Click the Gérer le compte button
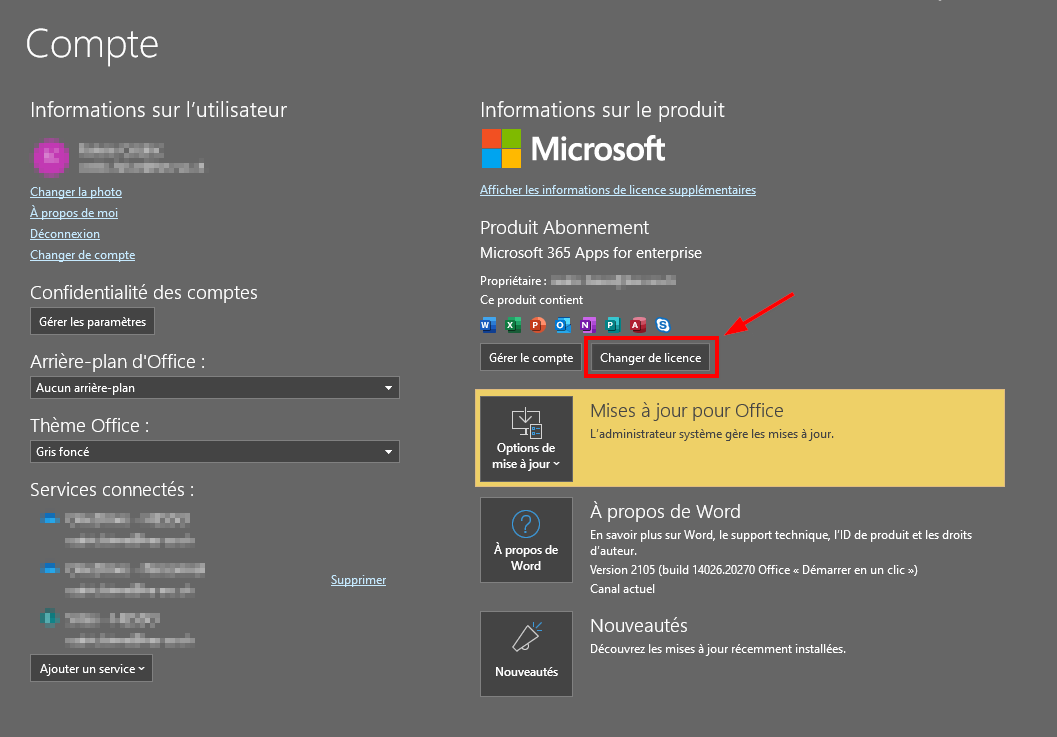Image resolution: width=1057 pixels, height=737 pixels. [x=531, y=357]
